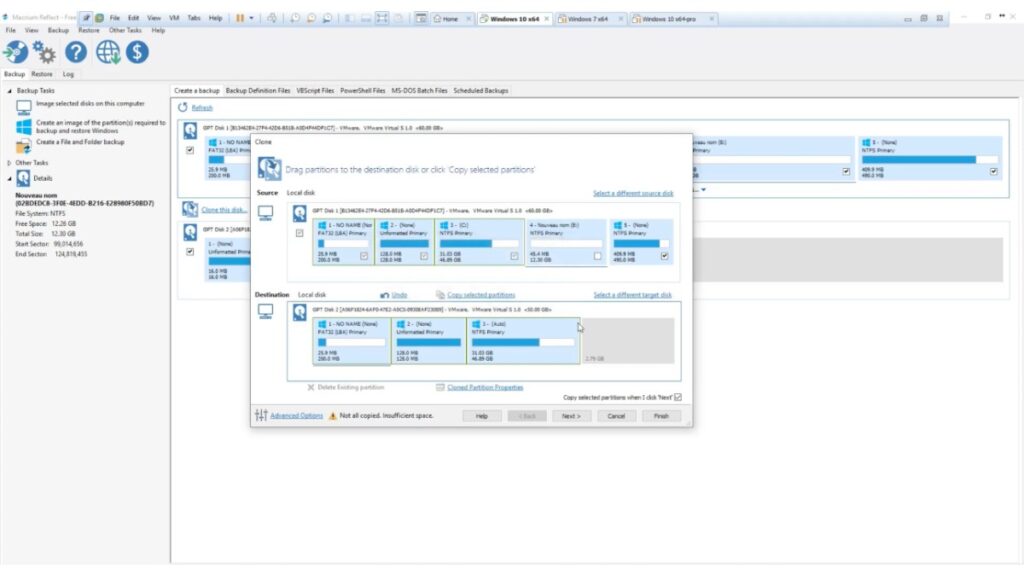Open the Restore menu in menu bar
1024x575 pixels.
click(89, 30)
